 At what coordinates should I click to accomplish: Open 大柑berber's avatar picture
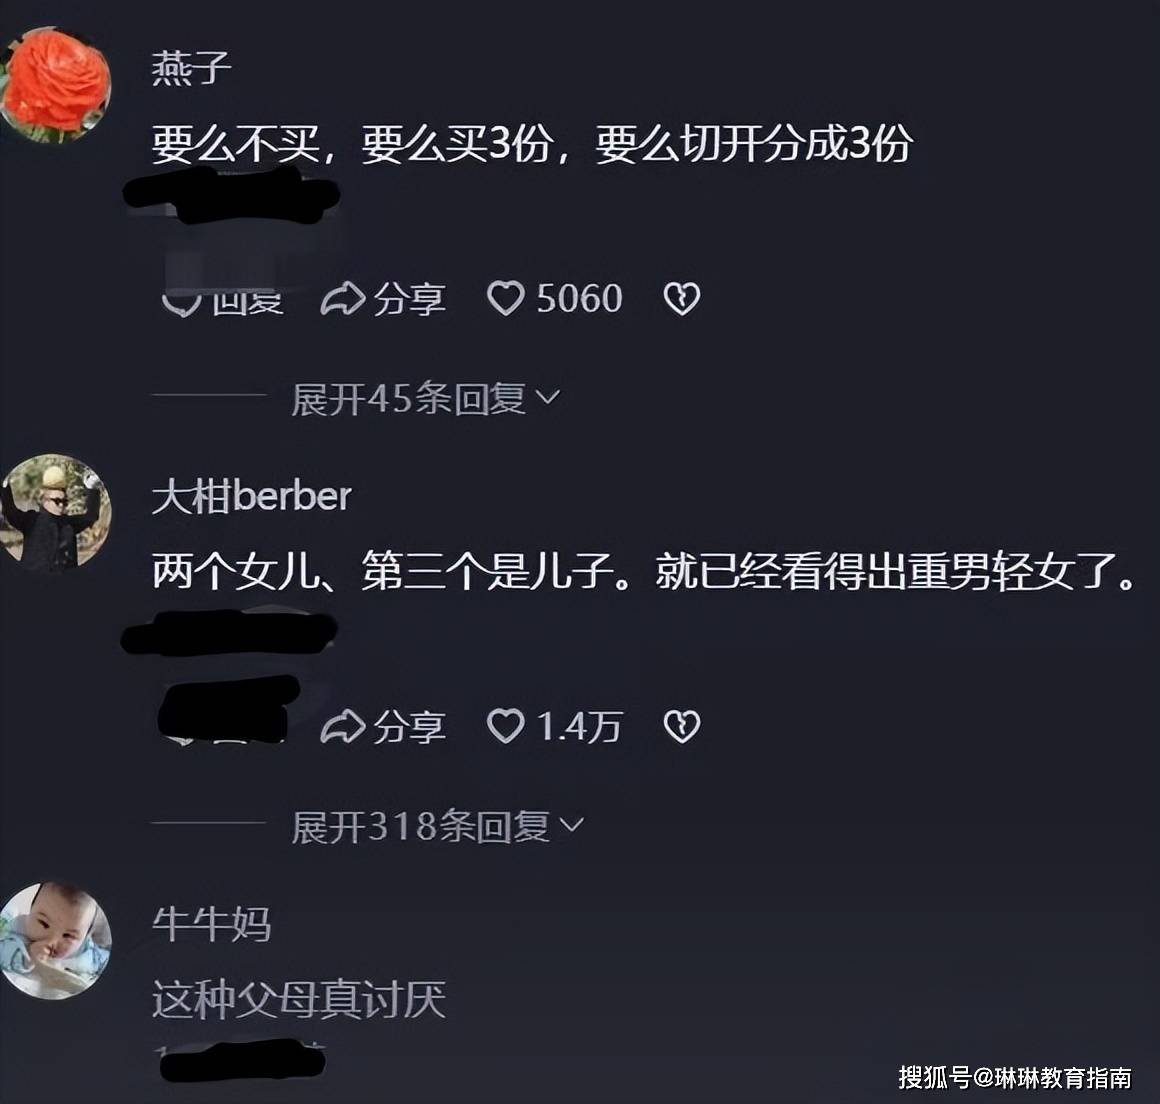(x=55, y=512)
